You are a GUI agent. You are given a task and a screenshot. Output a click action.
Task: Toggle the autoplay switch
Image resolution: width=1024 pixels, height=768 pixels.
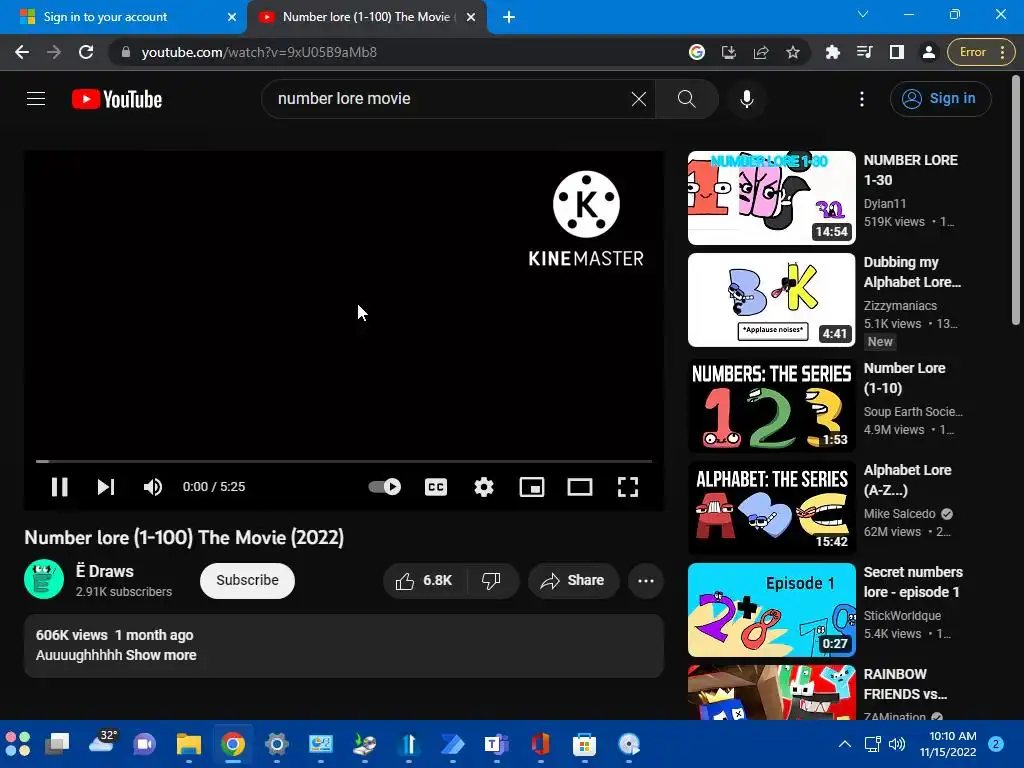(x=385, y=487)
